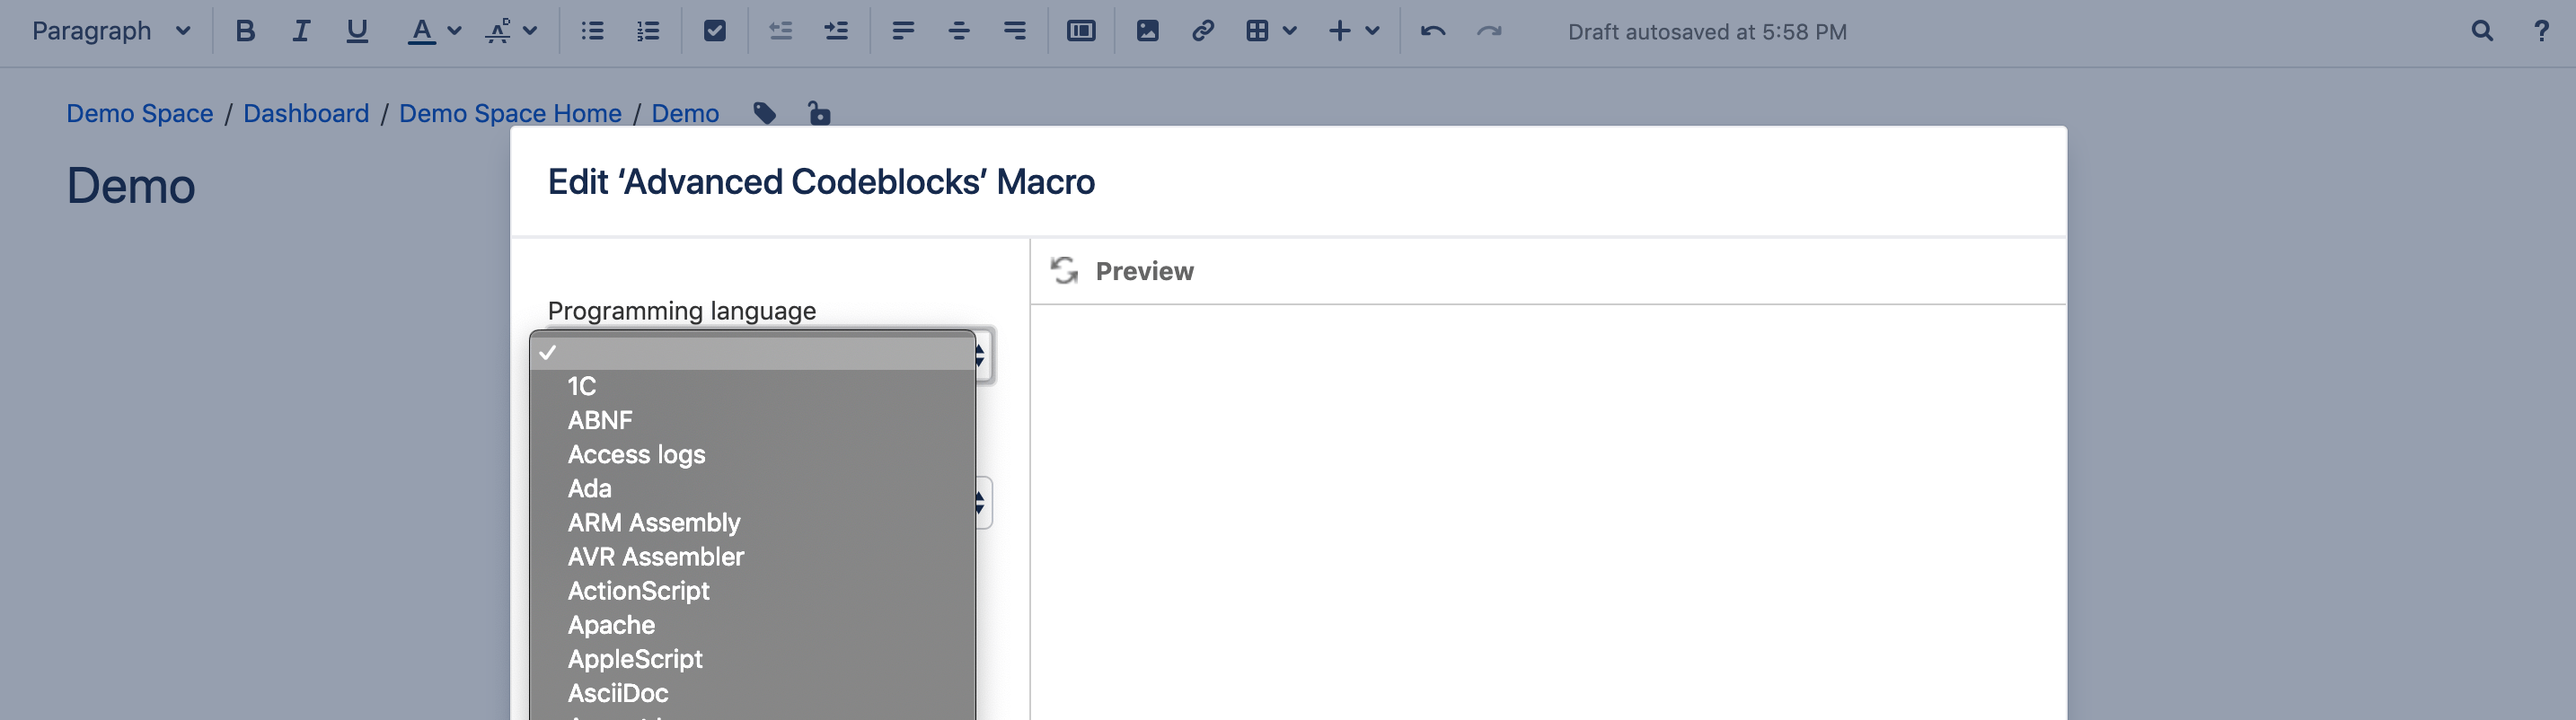Viewport: 2576px width, 720px height.
Task: Open the Dashboard breadcrumb link
Action: click(306, 113)
